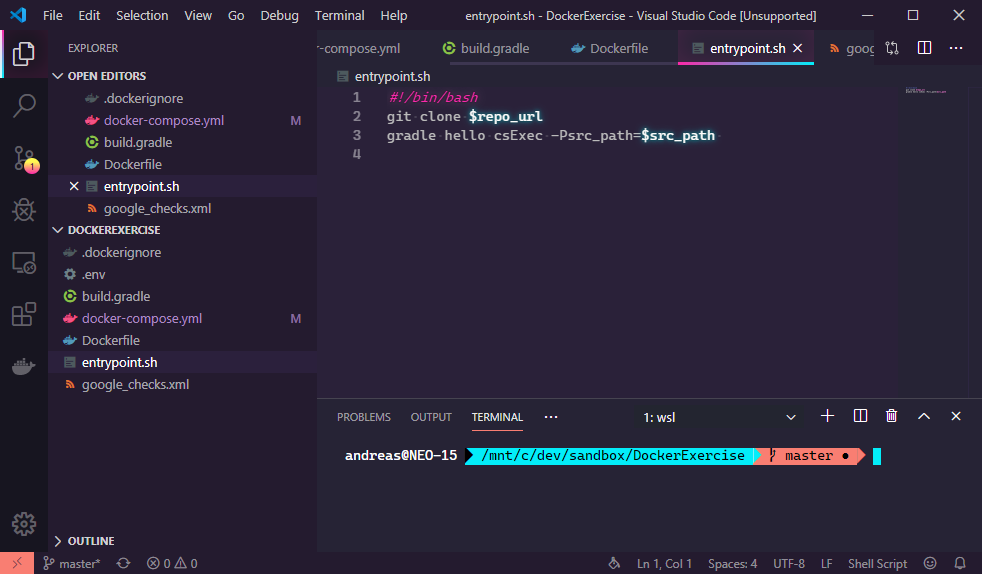Screen dimensions: 982x574
Task: Open editor More Actions ellipsis
Action: [956, 48]
